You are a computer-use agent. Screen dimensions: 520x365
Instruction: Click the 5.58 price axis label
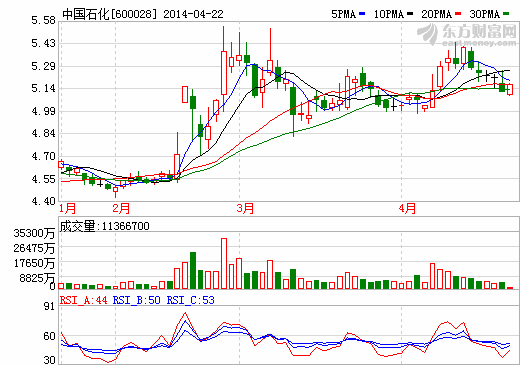pos(44,20)
